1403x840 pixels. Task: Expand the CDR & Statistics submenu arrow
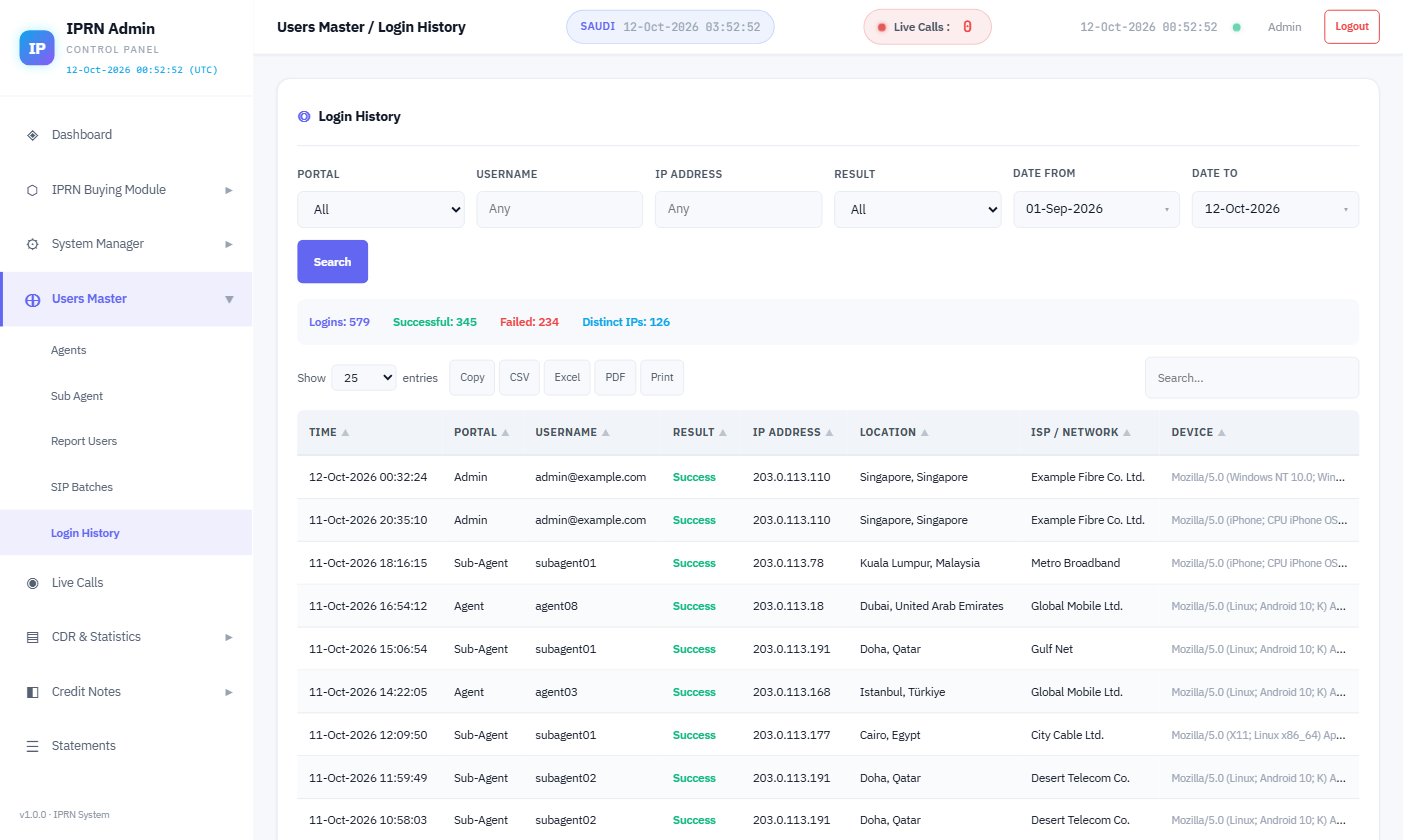(x=229, y=637)
